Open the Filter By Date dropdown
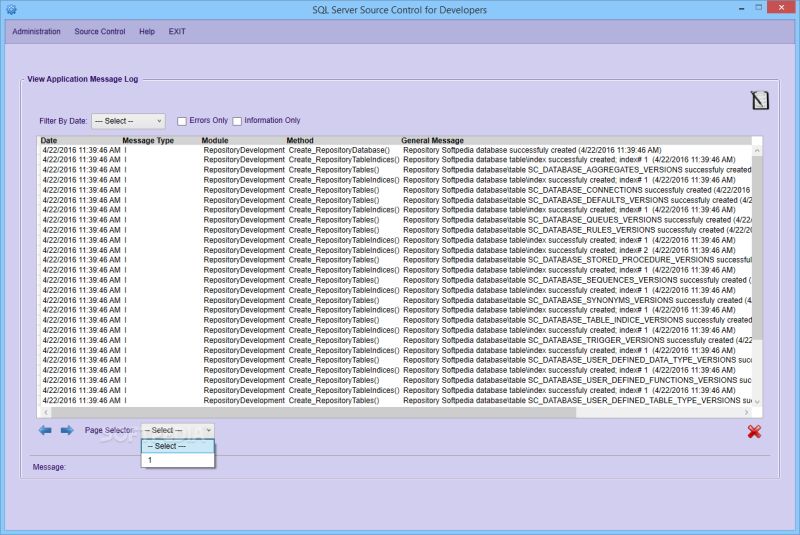Viewport: 800px width, 535px height. [x=128, y=121]
